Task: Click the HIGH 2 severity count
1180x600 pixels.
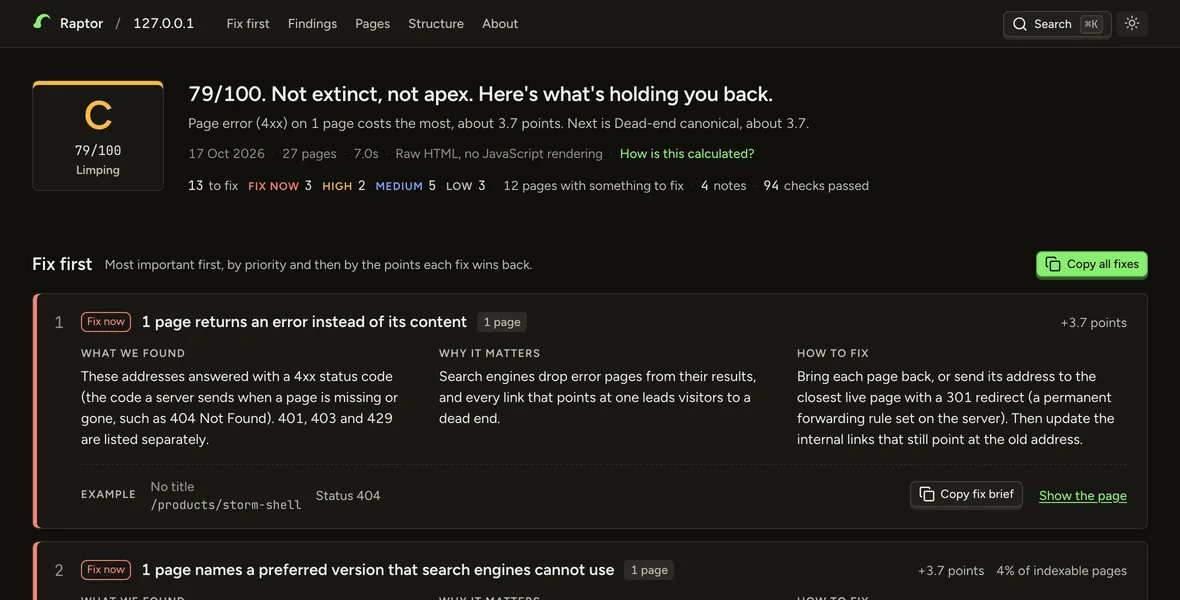Action: coord(344,186)
